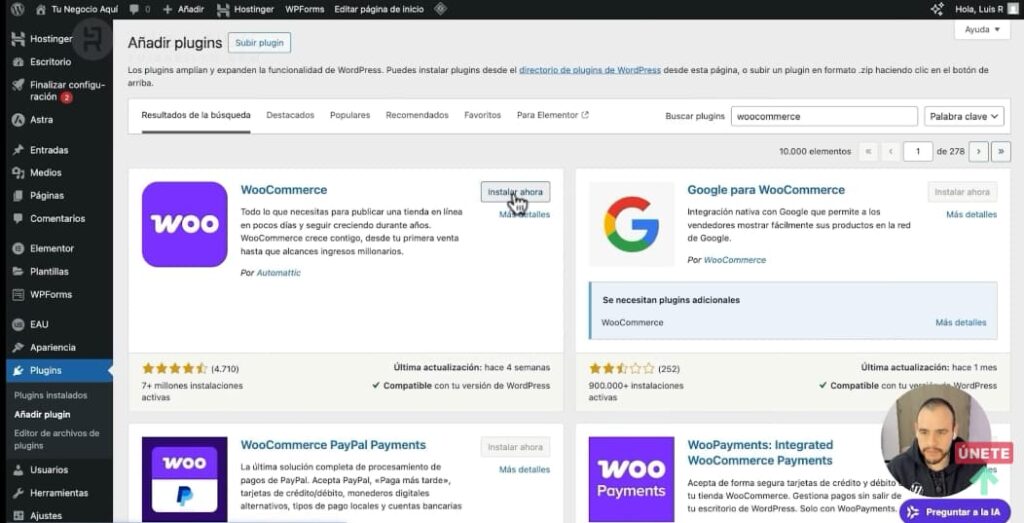Click the WooCommerce purple woo logo
Viewport: 1024px width, 523px height.
(185, 224)
